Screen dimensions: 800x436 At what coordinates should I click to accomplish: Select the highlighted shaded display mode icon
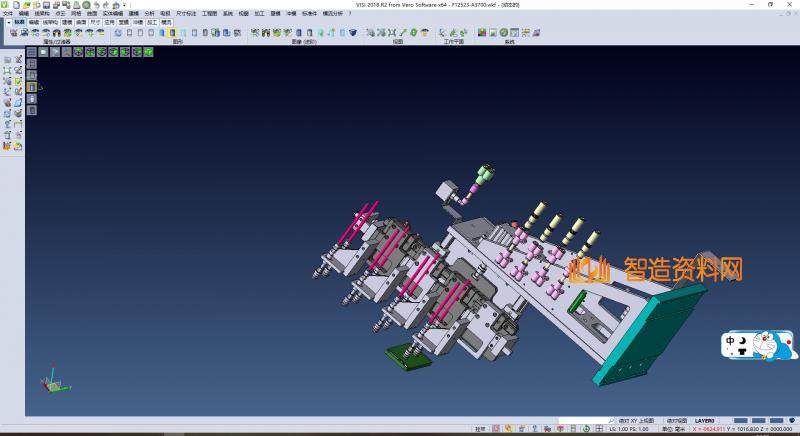[172, 33]
